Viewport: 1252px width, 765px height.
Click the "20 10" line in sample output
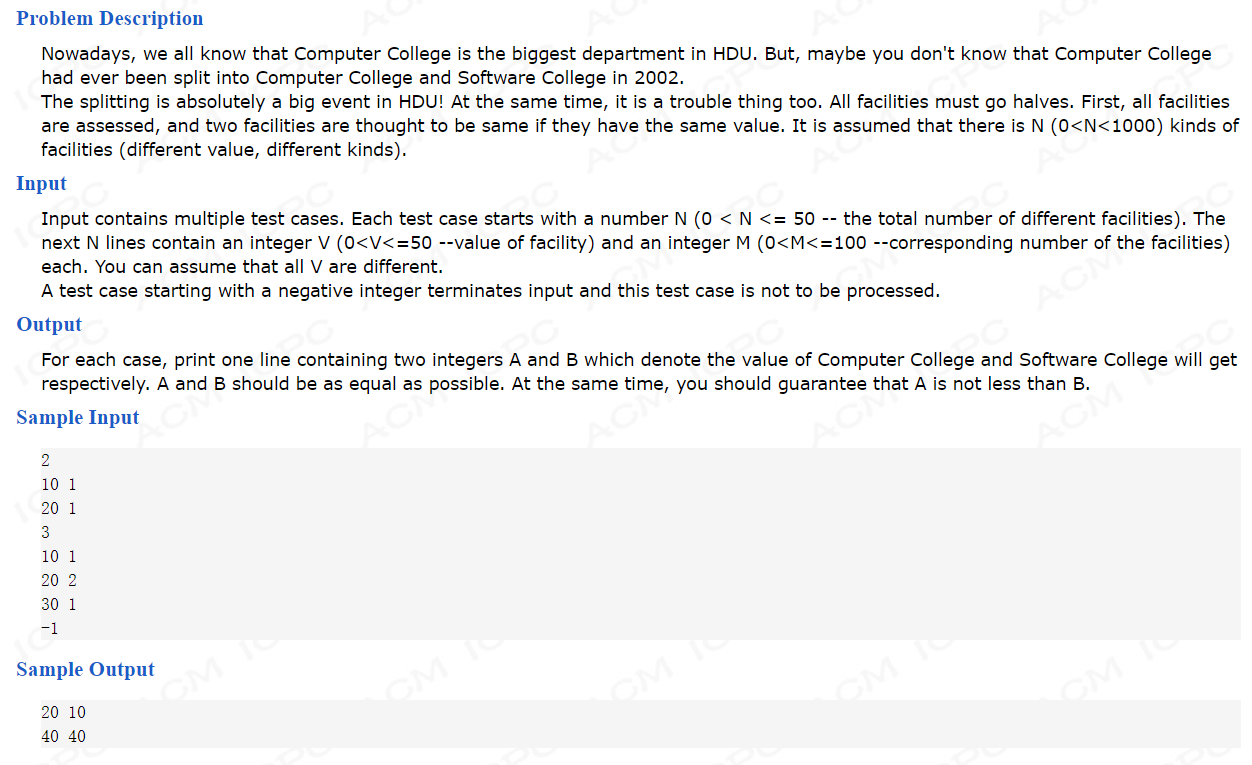63,712
